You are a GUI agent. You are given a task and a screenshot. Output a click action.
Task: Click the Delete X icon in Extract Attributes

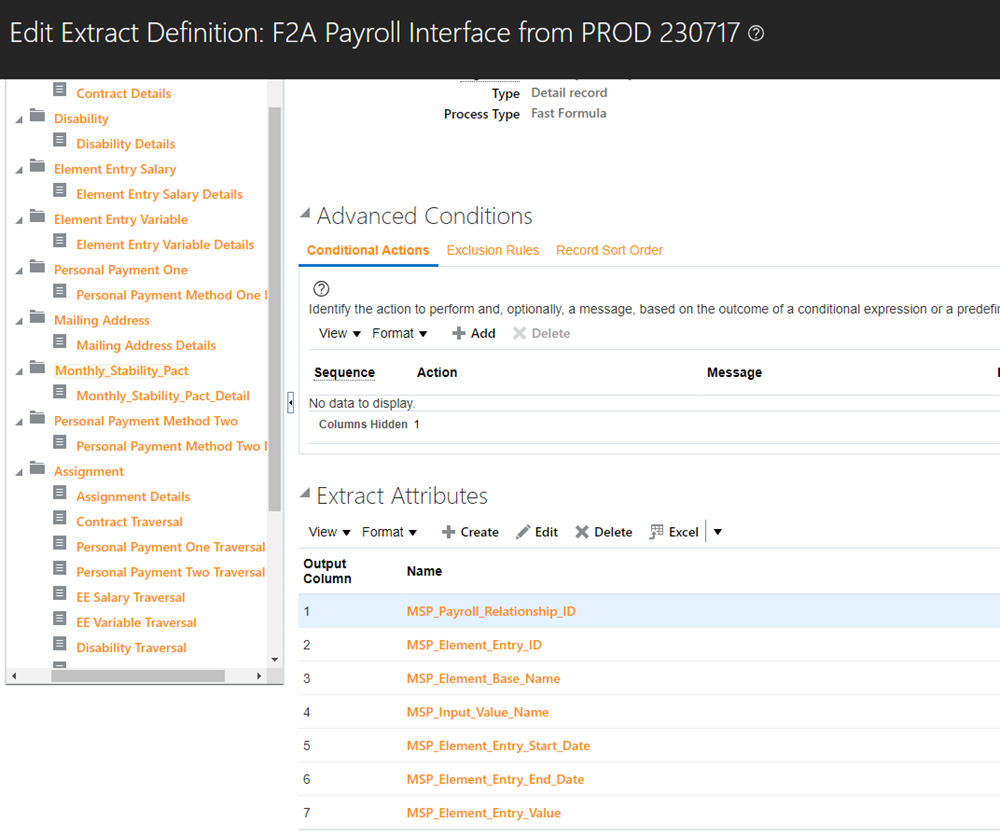click(582, 532)
